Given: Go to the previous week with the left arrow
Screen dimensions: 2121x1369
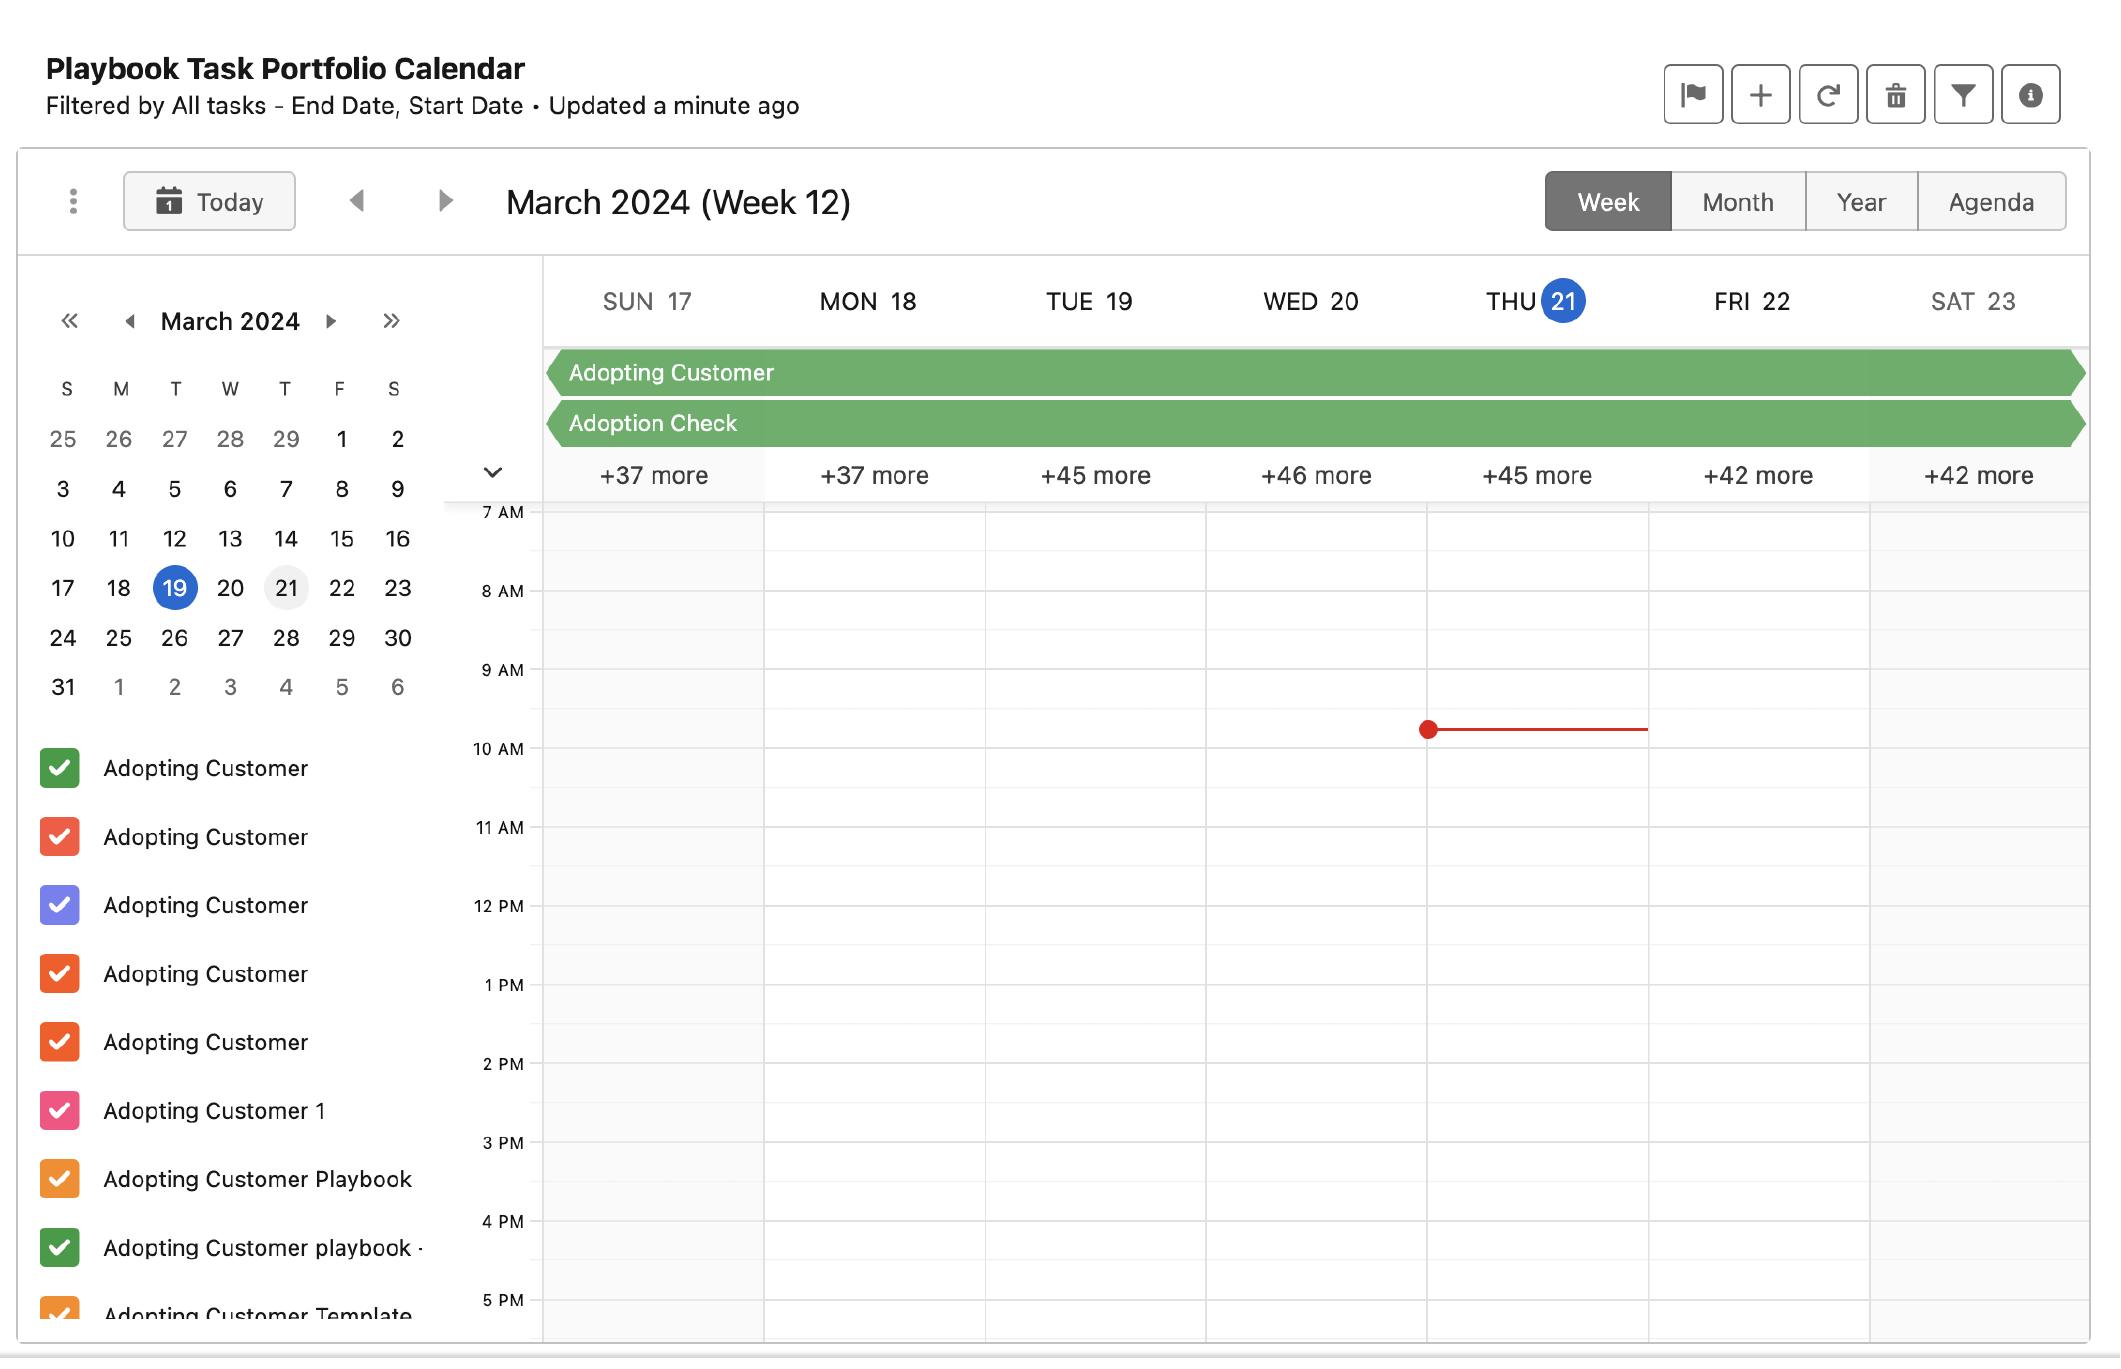Looking at the screenshot, I should coord(357,201).
